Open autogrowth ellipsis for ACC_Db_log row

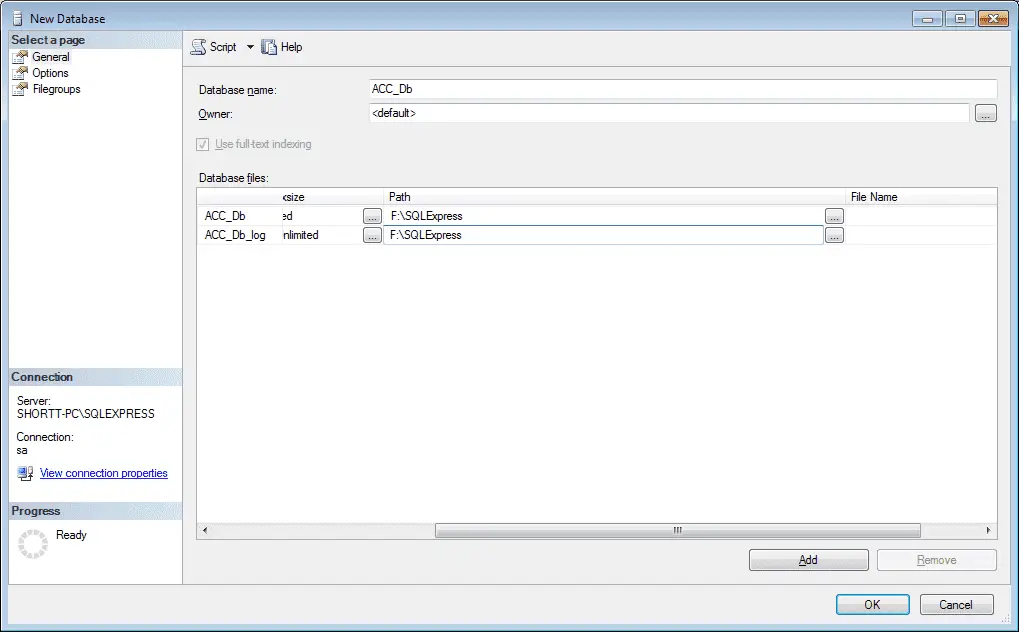click(372, 235)
